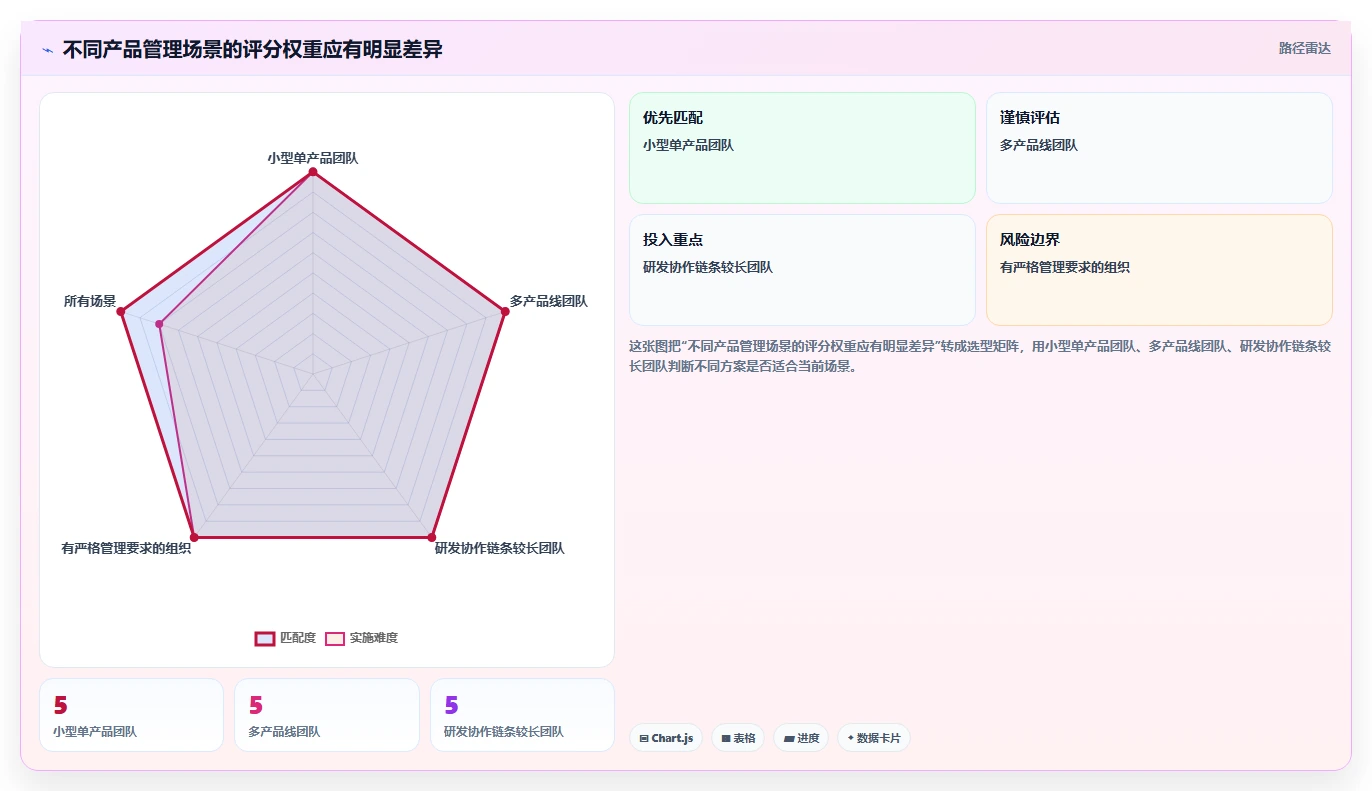Screen dimensions: 1372x791
Task: Open the 风险边界 card
Action: click(1159, 270)
